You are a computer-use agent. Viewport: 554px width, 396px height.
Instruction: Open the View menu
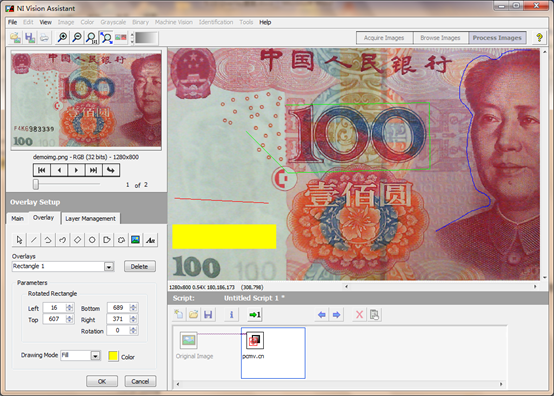coord(46,22)
